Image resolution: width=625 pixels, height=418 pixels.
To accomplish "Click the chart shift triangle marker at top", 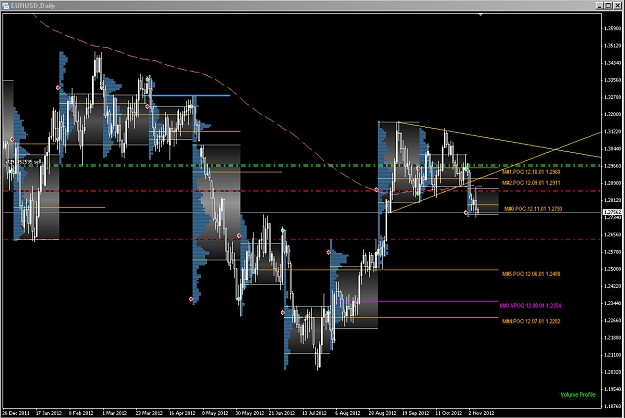I will pos(481,15).
